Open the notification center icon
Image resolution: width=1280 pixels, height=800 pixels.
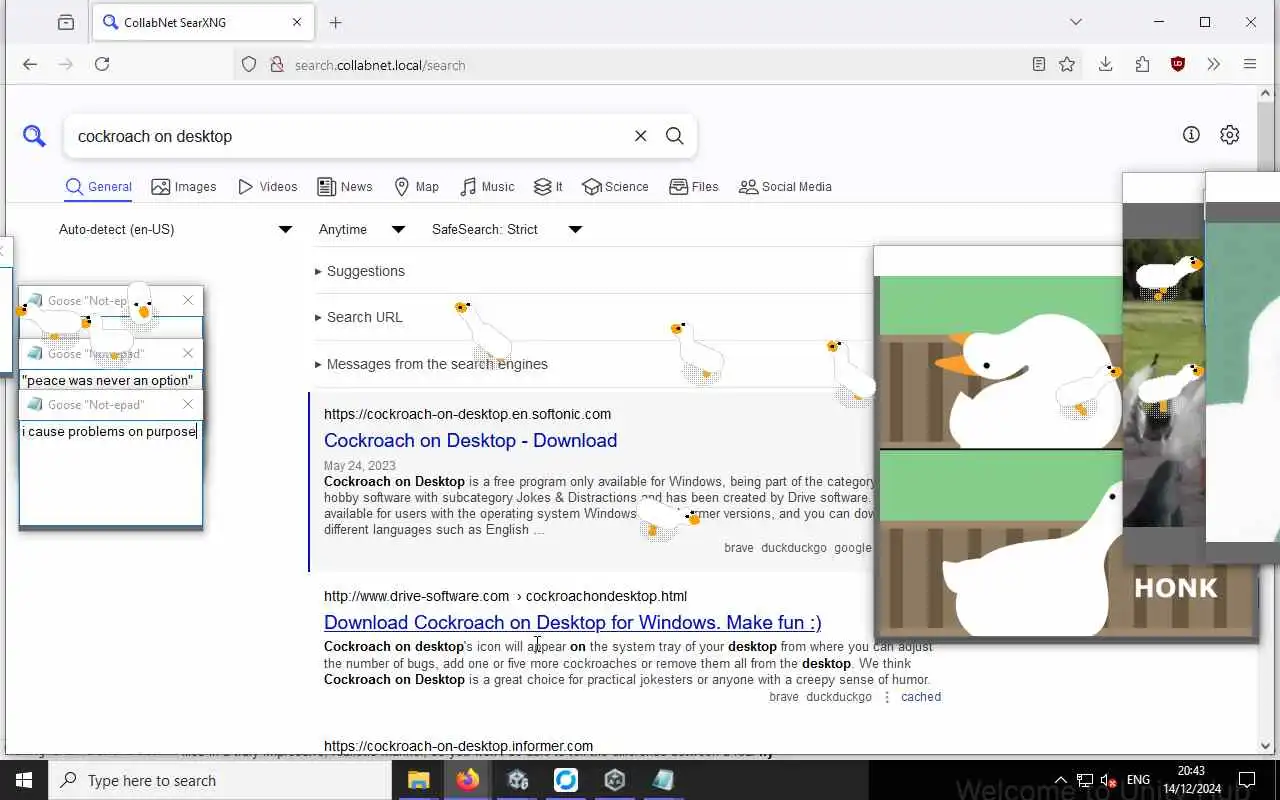pyautogui.click(x=1247, y=780)
